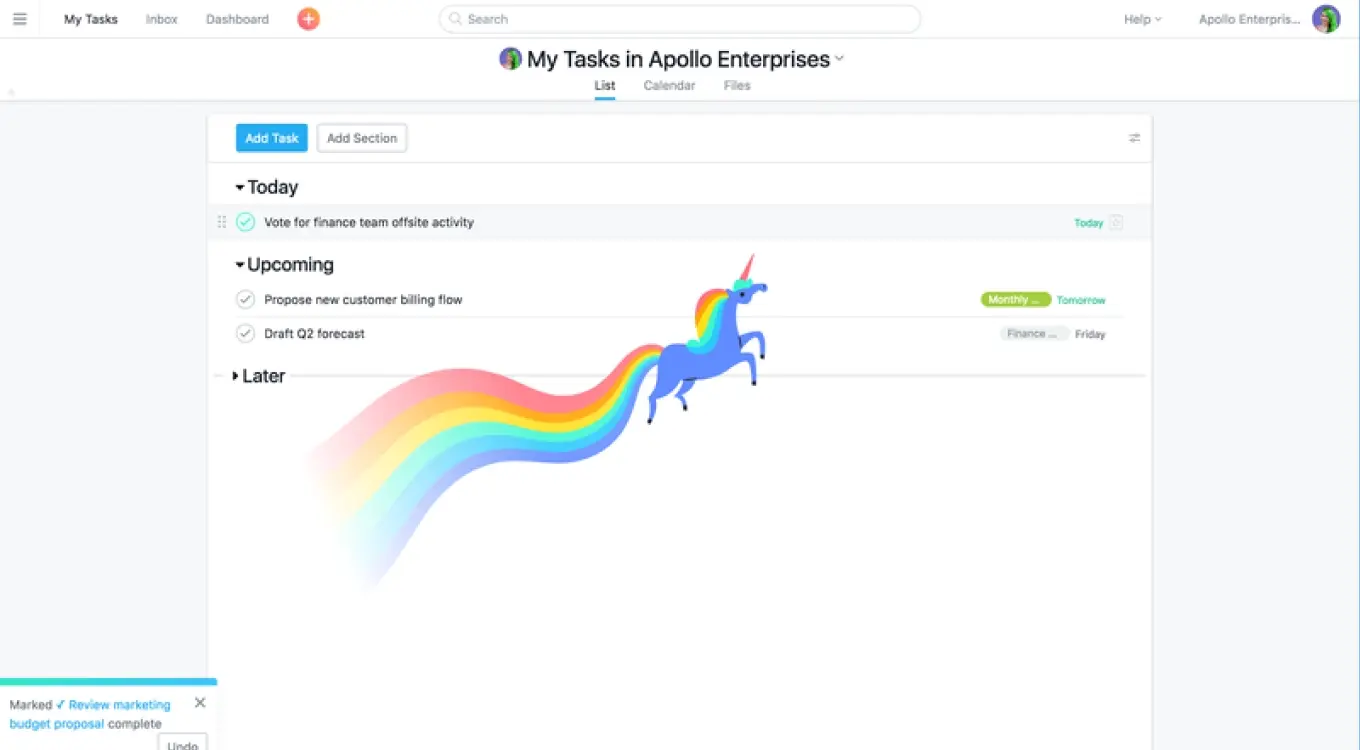Switch to the Calendar tab
This screenshot has width=1360, height=750.
[669, 86]
